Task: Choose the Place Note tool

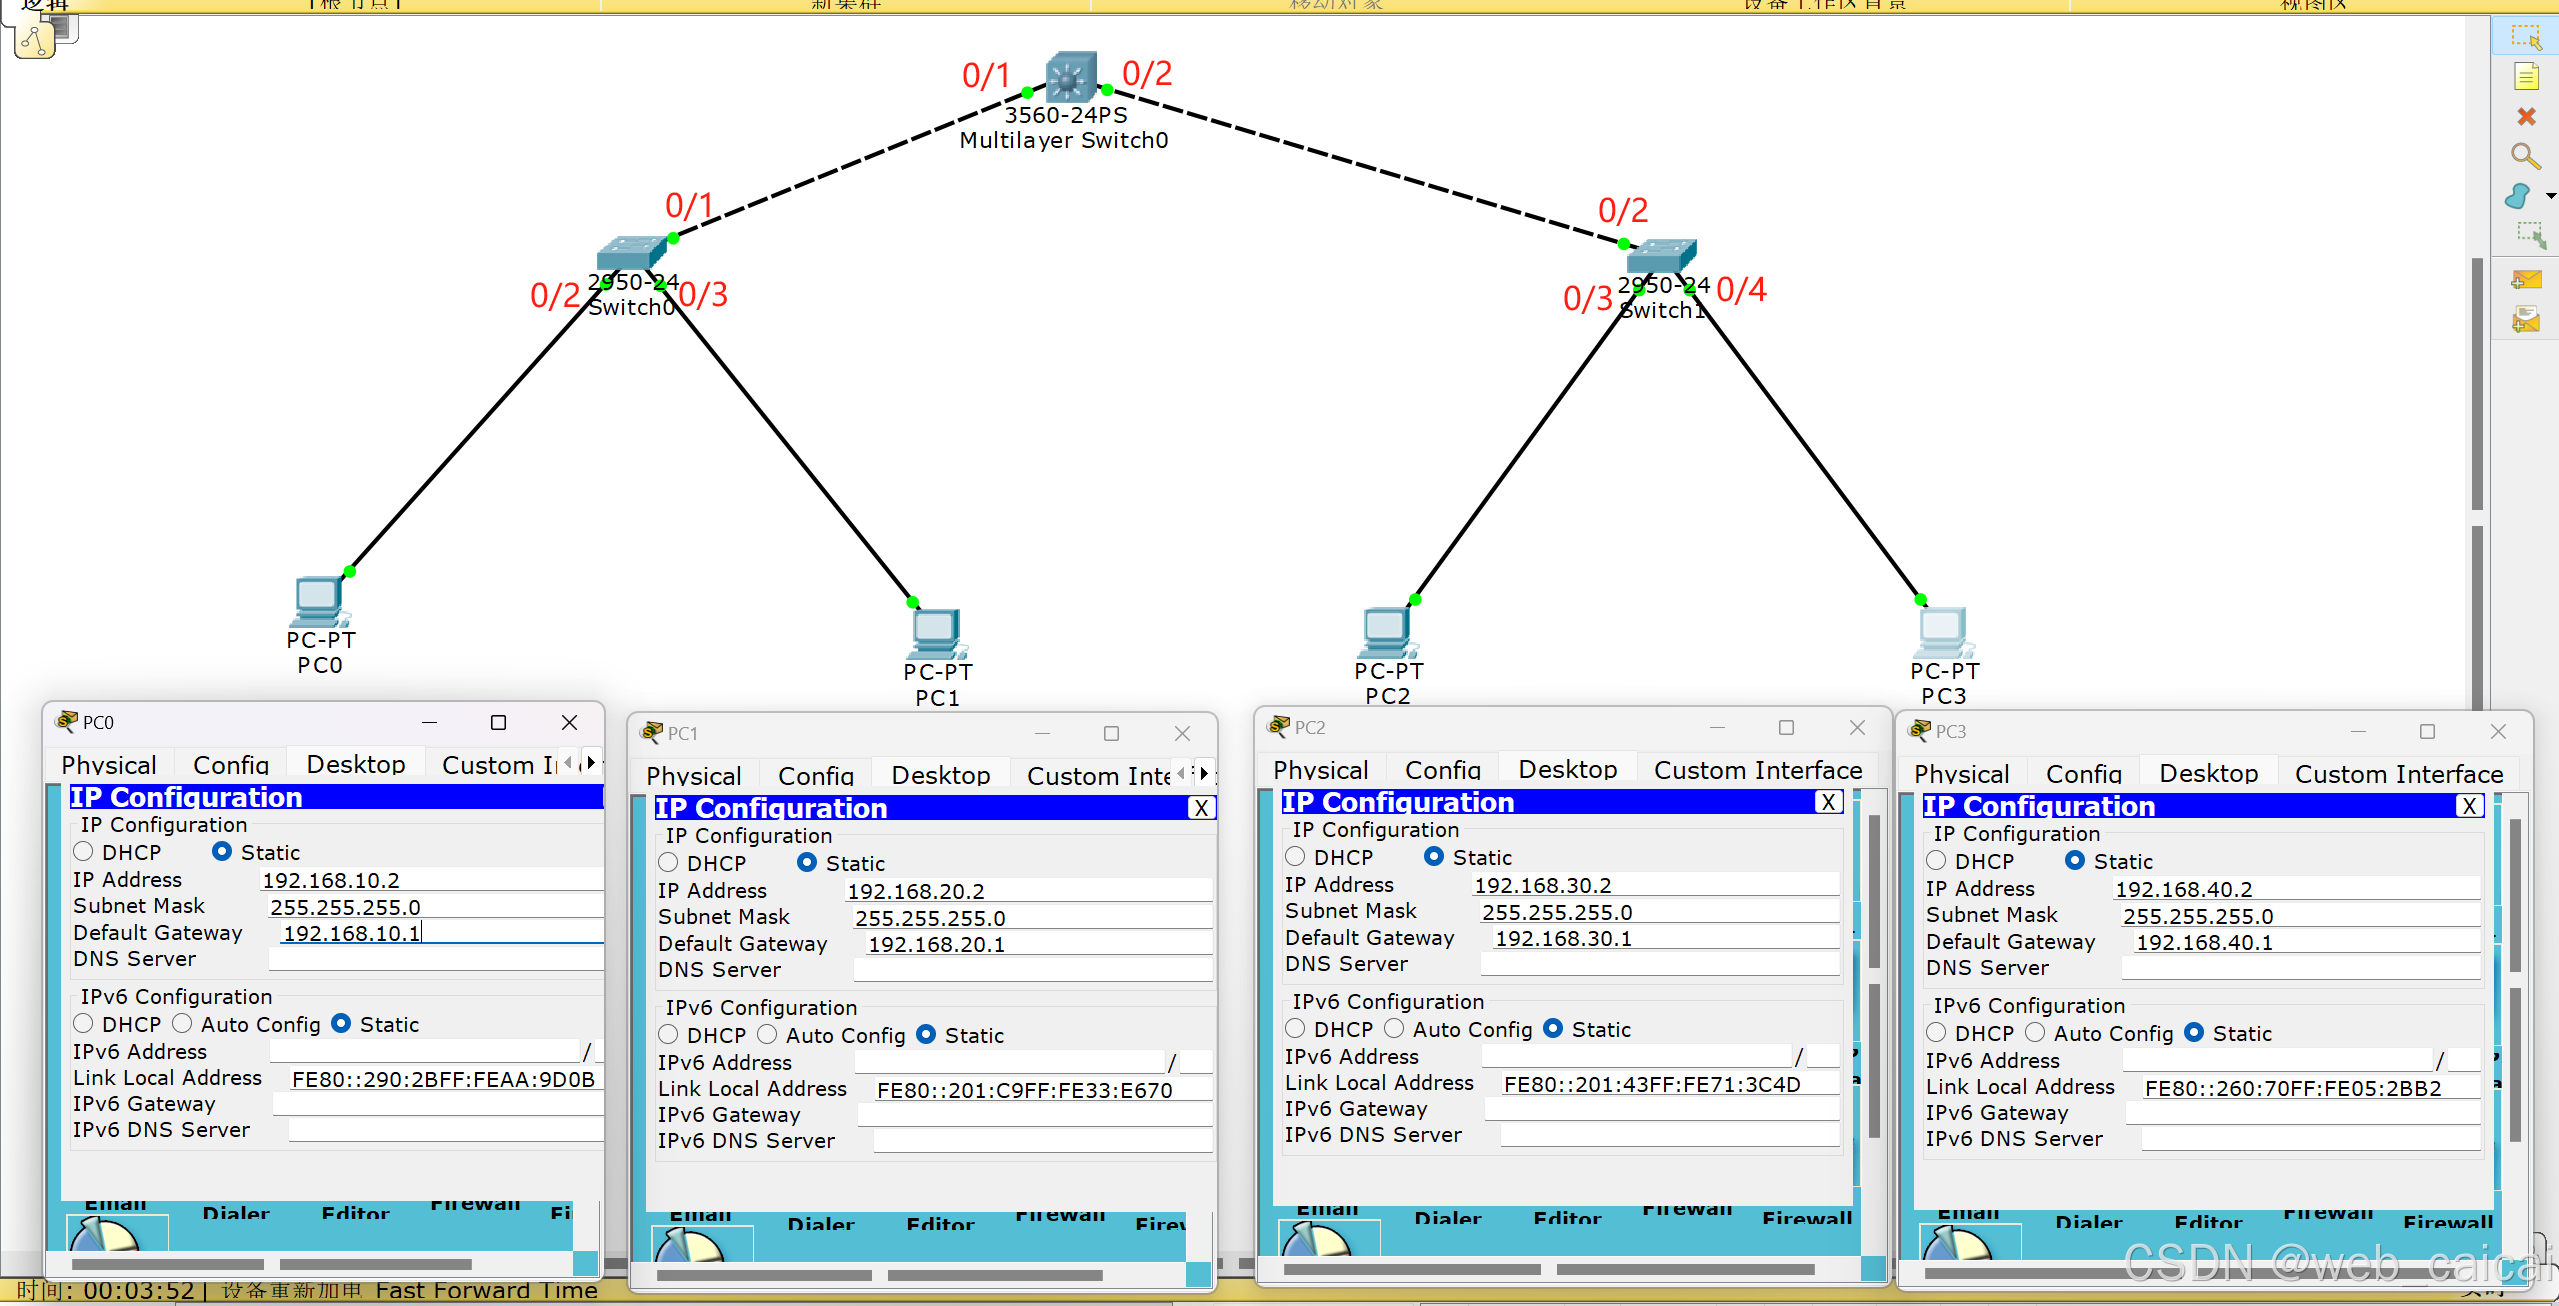Action: click(2525, 76)
